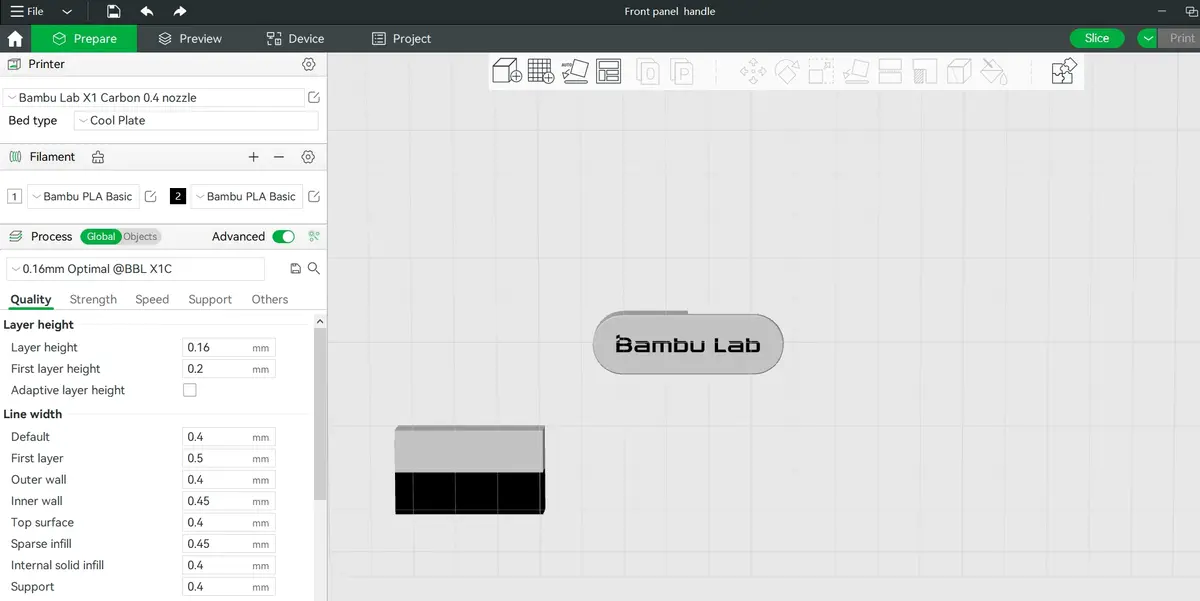This screenshot has width=1200, height=601.
Task: Open the Preview tab
Action: coord(190,38)
